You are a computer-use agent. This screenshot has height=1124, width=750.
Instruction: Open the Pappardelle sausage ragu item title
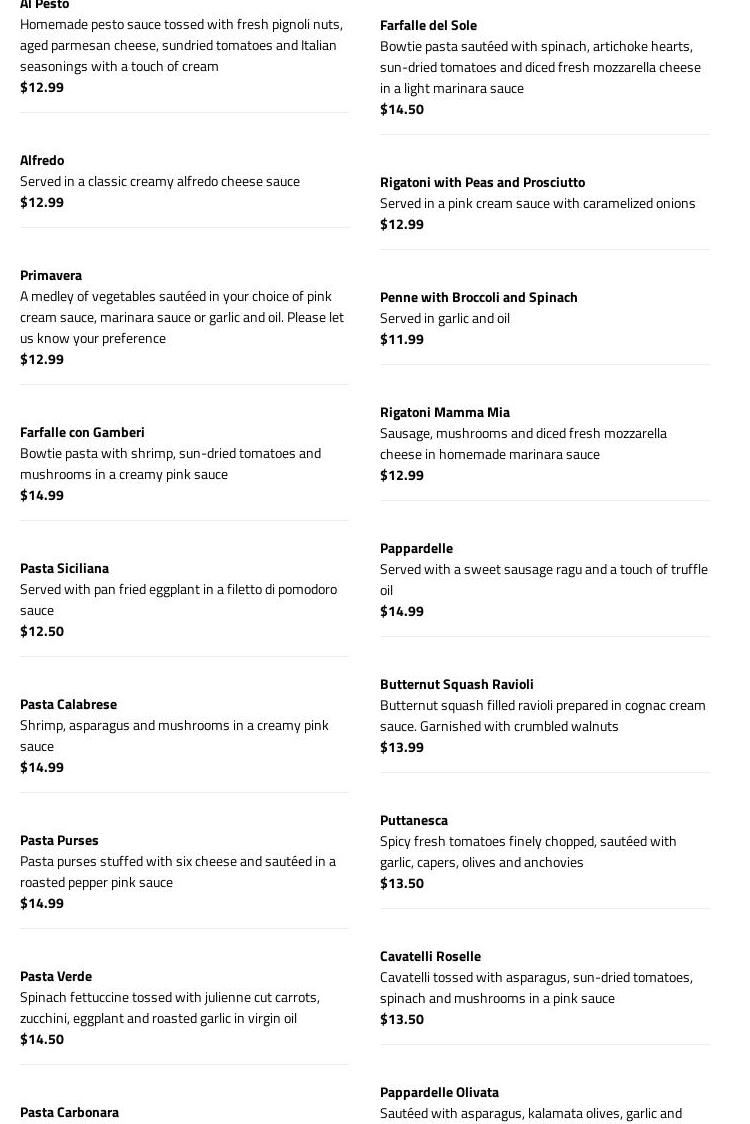click(x=416, y=548)
